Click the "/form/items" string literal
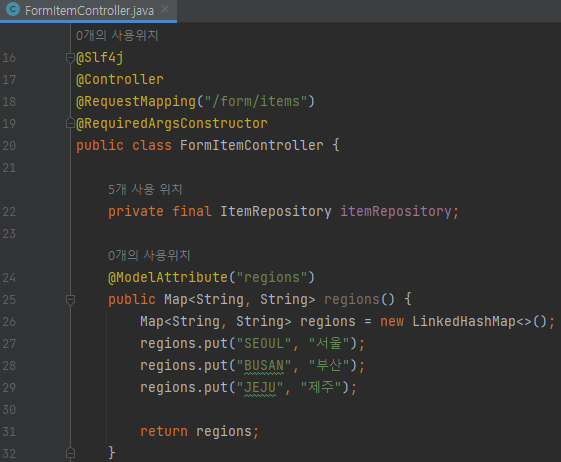Image resolution: width=561 pixels, height=462 pixels. pyautogui.click(x=256, y=102)
